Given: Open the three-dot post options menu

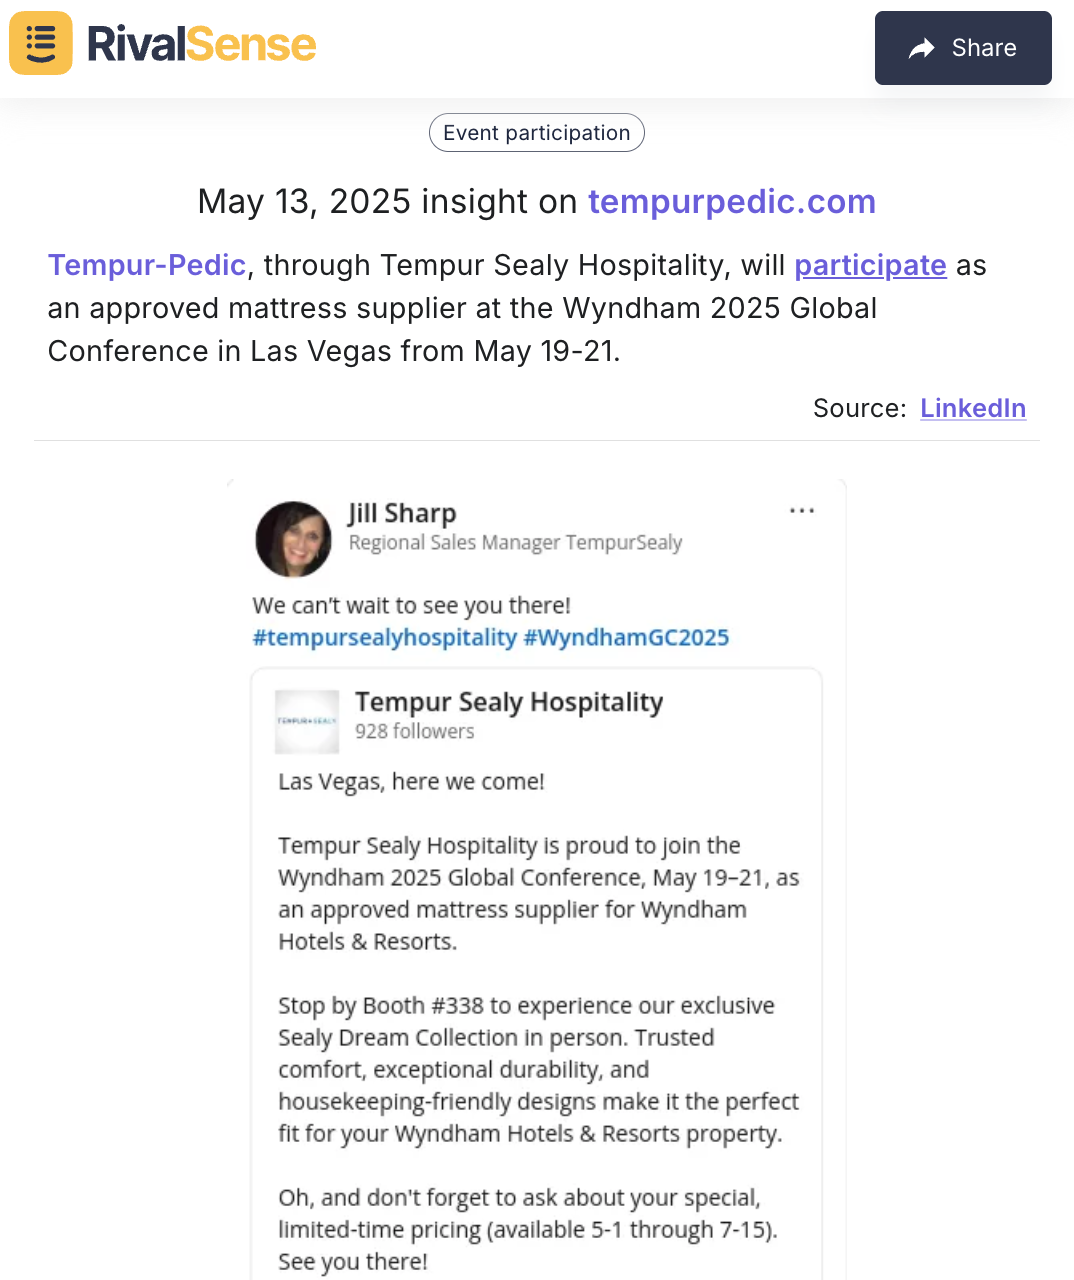Looking at the screenshot, I should 802,511.
